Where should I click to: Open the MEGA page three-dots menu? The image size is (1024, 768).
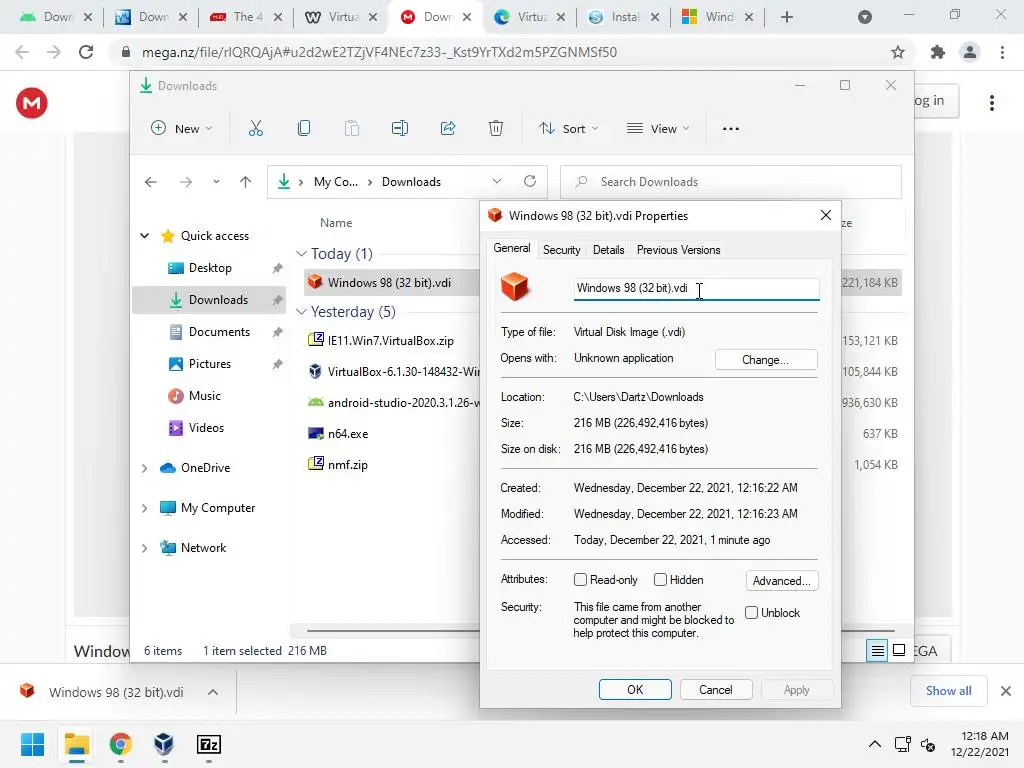pos(992,103)
